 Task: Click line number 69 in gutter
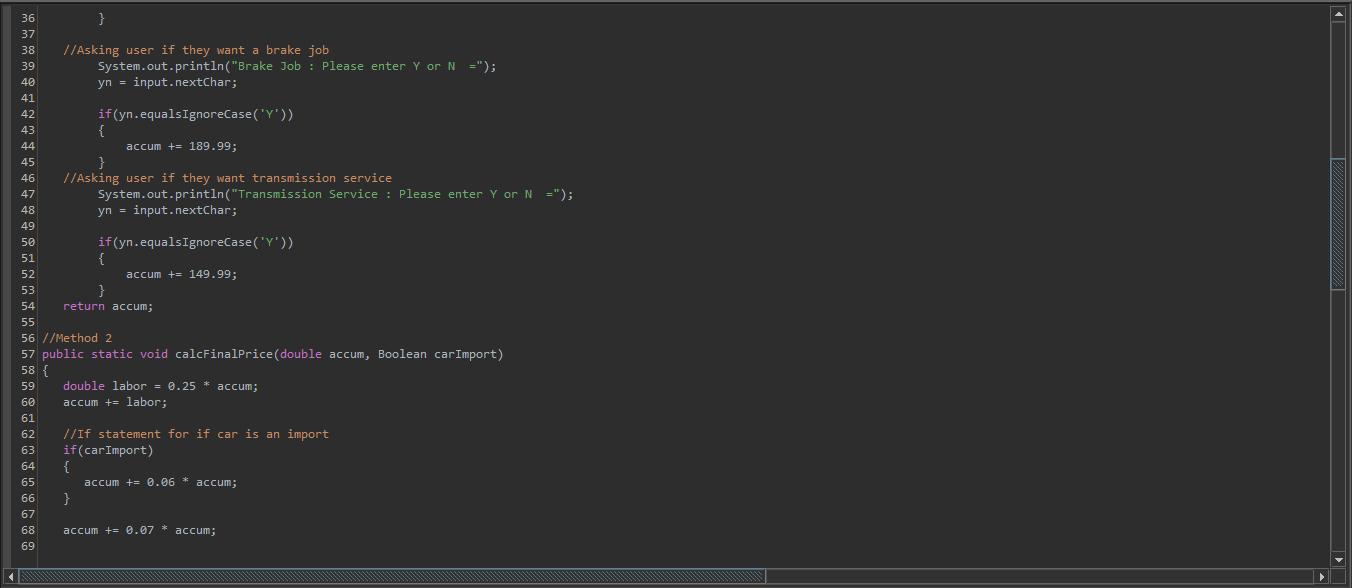click(27, 546)
